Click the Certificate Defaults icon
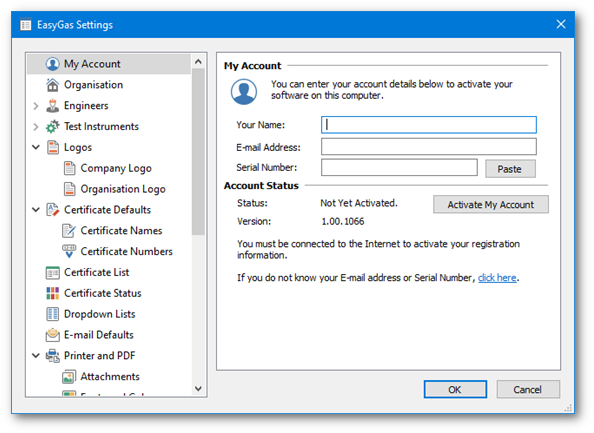594x433 pixels. [53, 210]
